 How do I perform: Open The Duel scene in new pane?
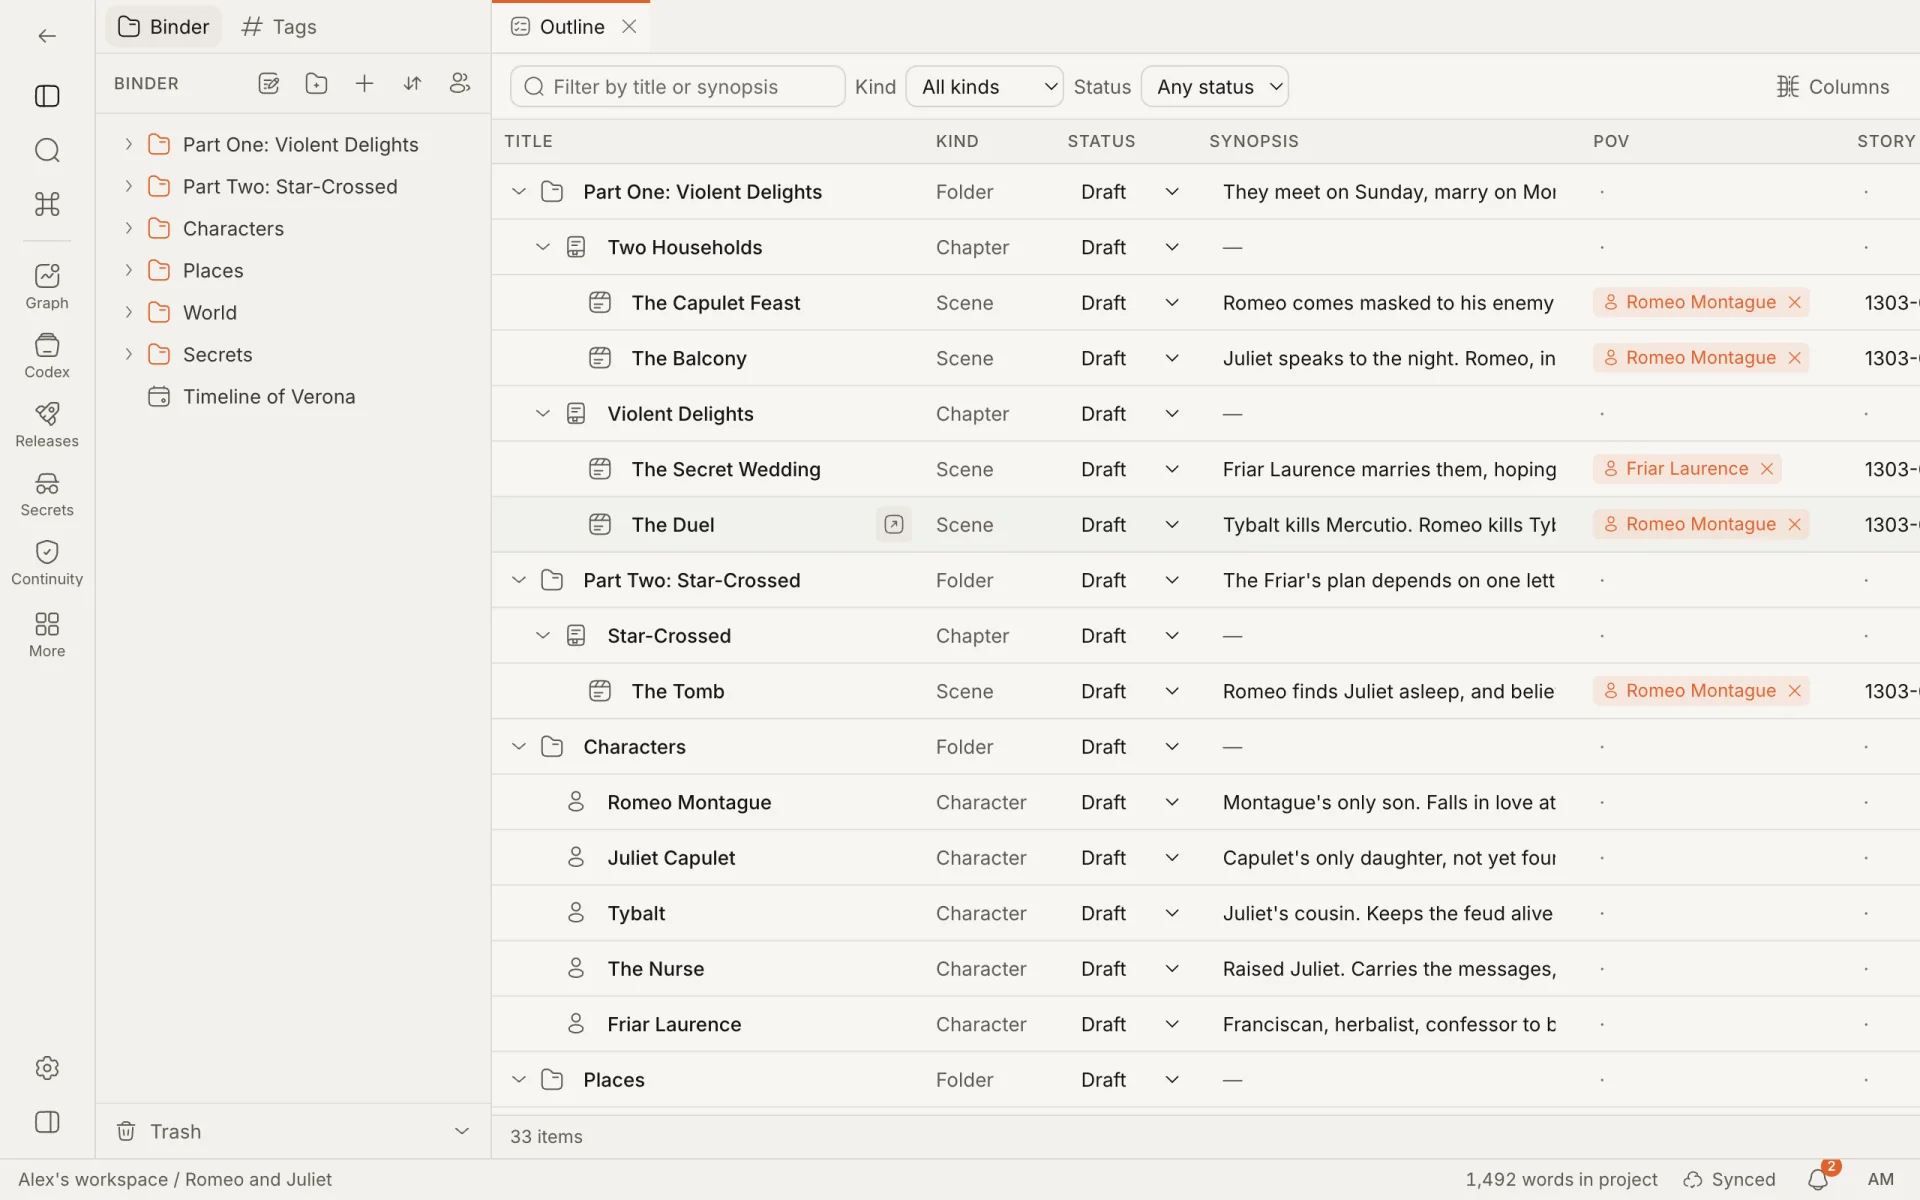(x=894, y=524)
